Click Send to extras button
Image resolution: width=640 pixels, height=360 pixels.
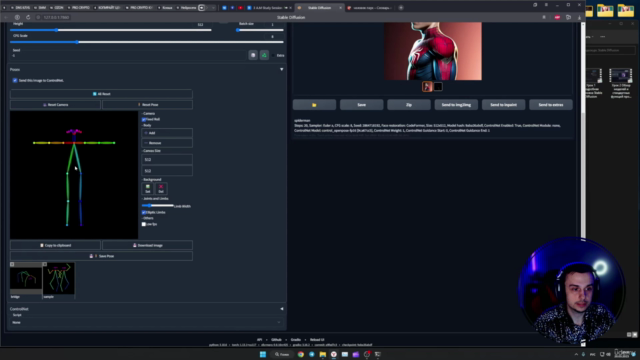pos(551,105)
